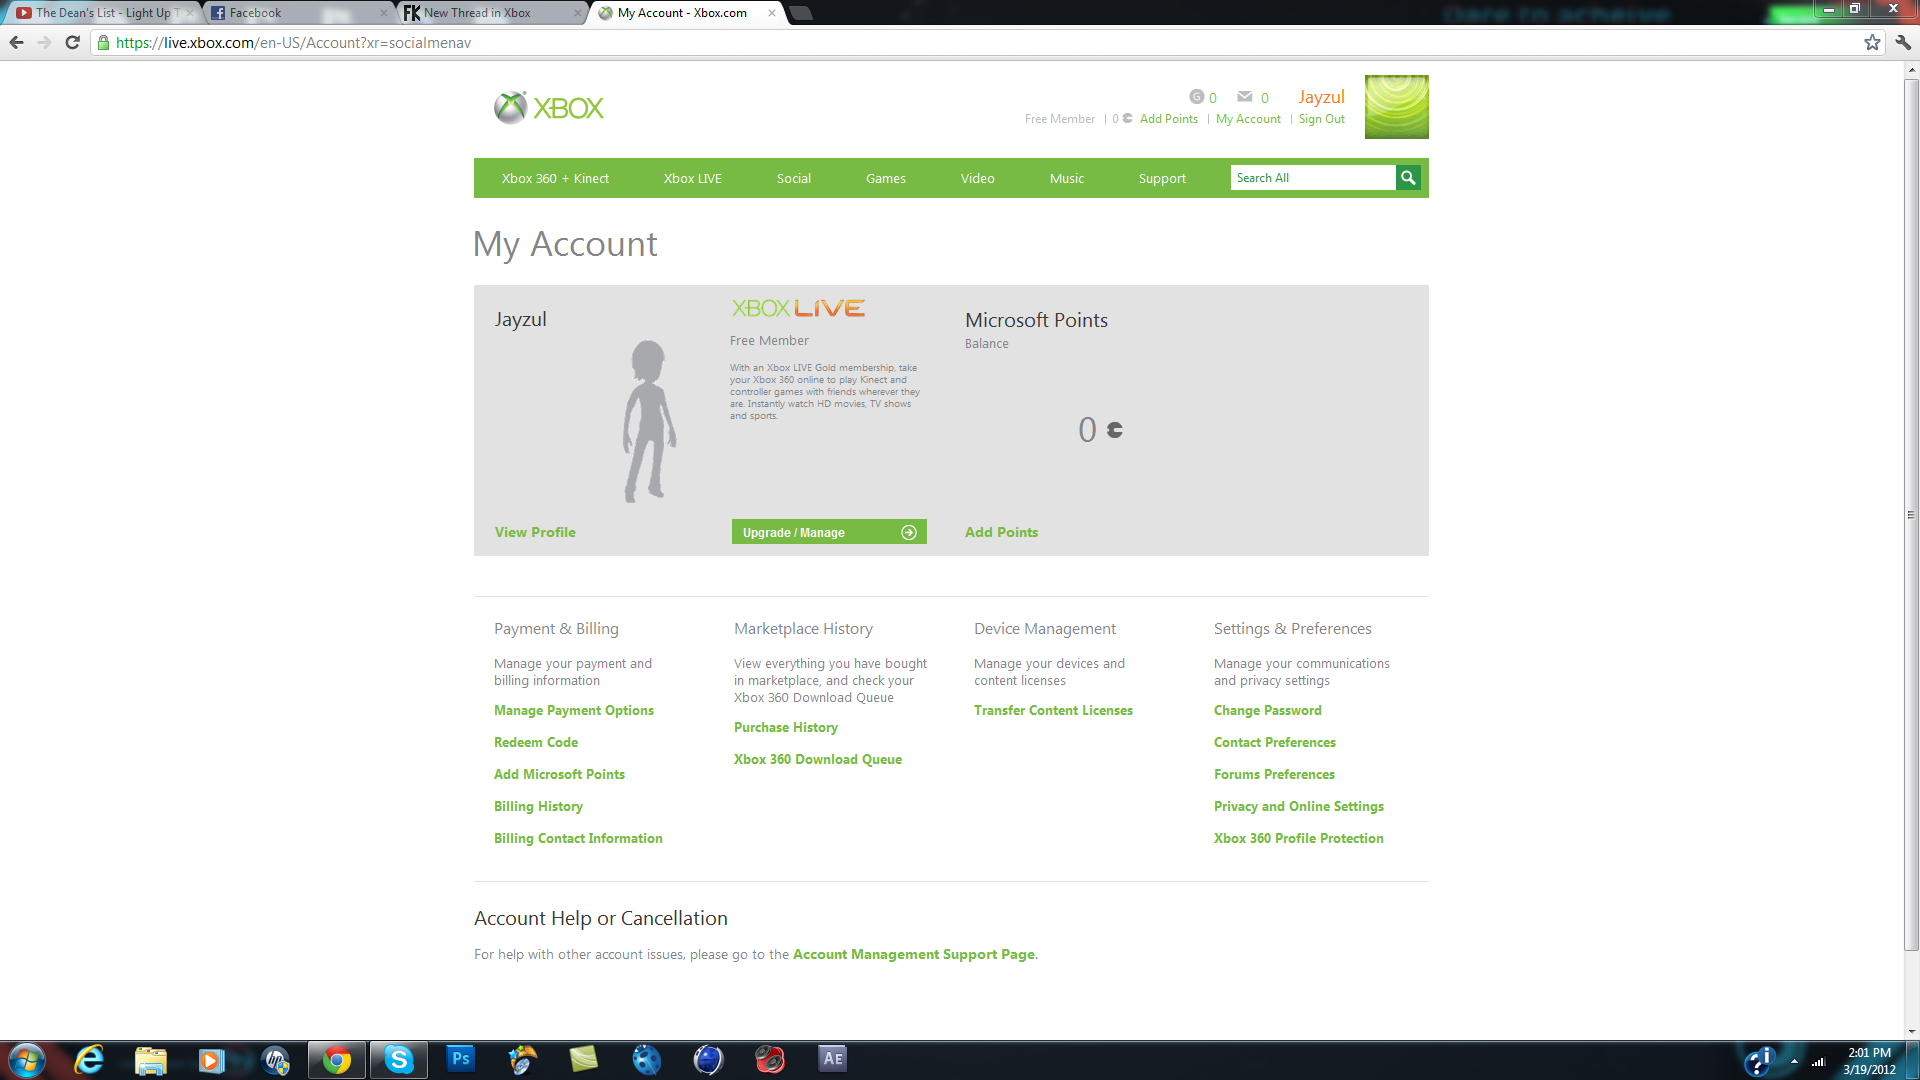The width and height of the screenshot is (1920, 1080).
Task: Launch Skype from the taskbar
Action: (399, 1059)
